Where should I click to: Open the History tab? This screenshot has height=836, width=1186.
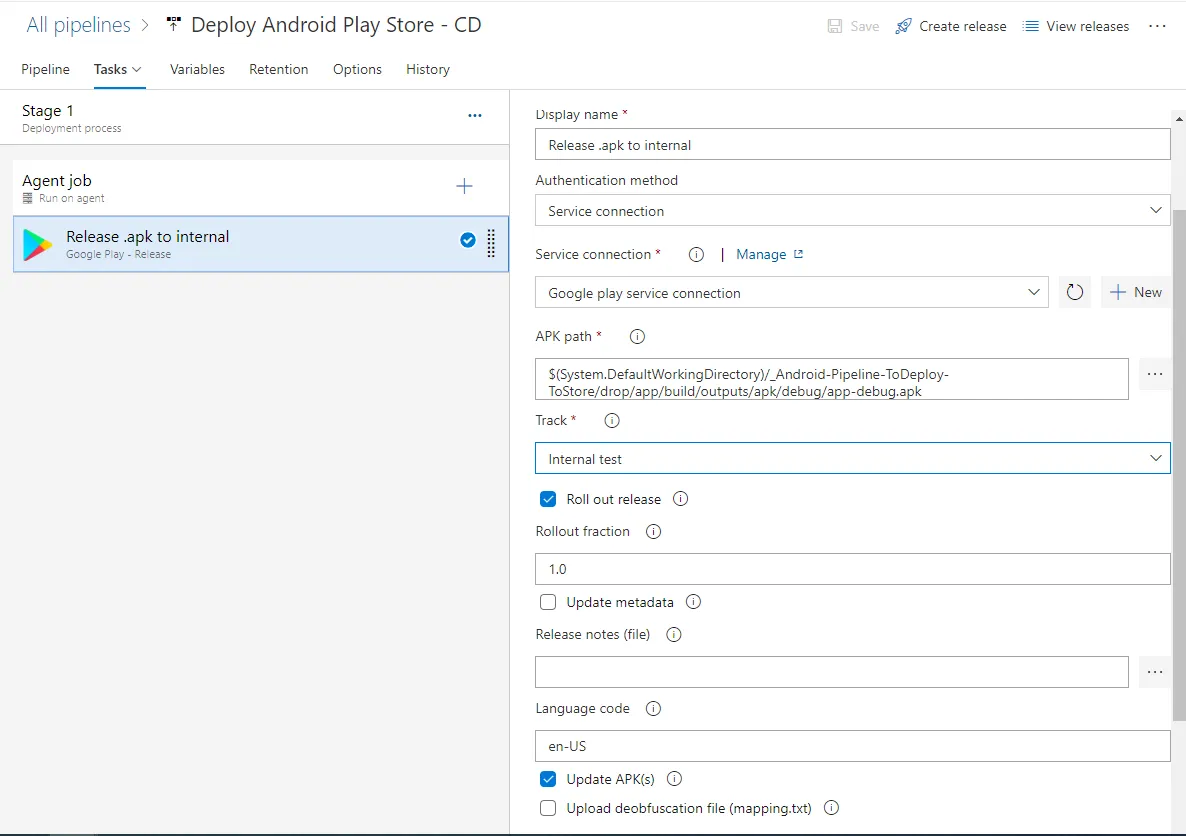(427, 69)
